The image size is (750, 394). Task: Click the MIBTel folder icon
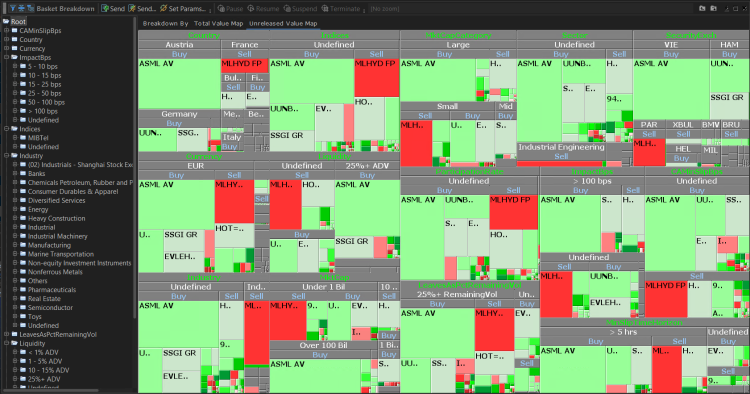coord(23,138)
